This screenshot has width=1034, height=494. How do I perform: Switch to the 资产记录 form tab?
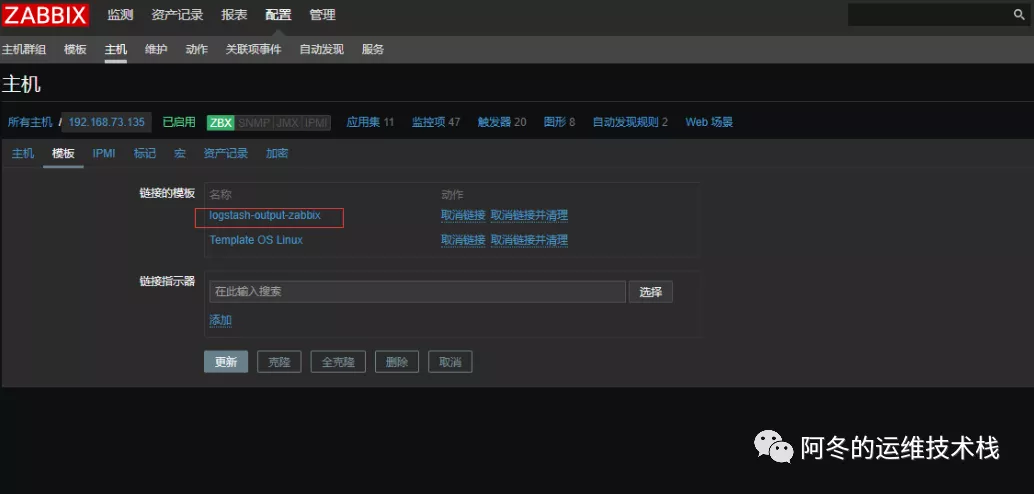tap(226, 154)
